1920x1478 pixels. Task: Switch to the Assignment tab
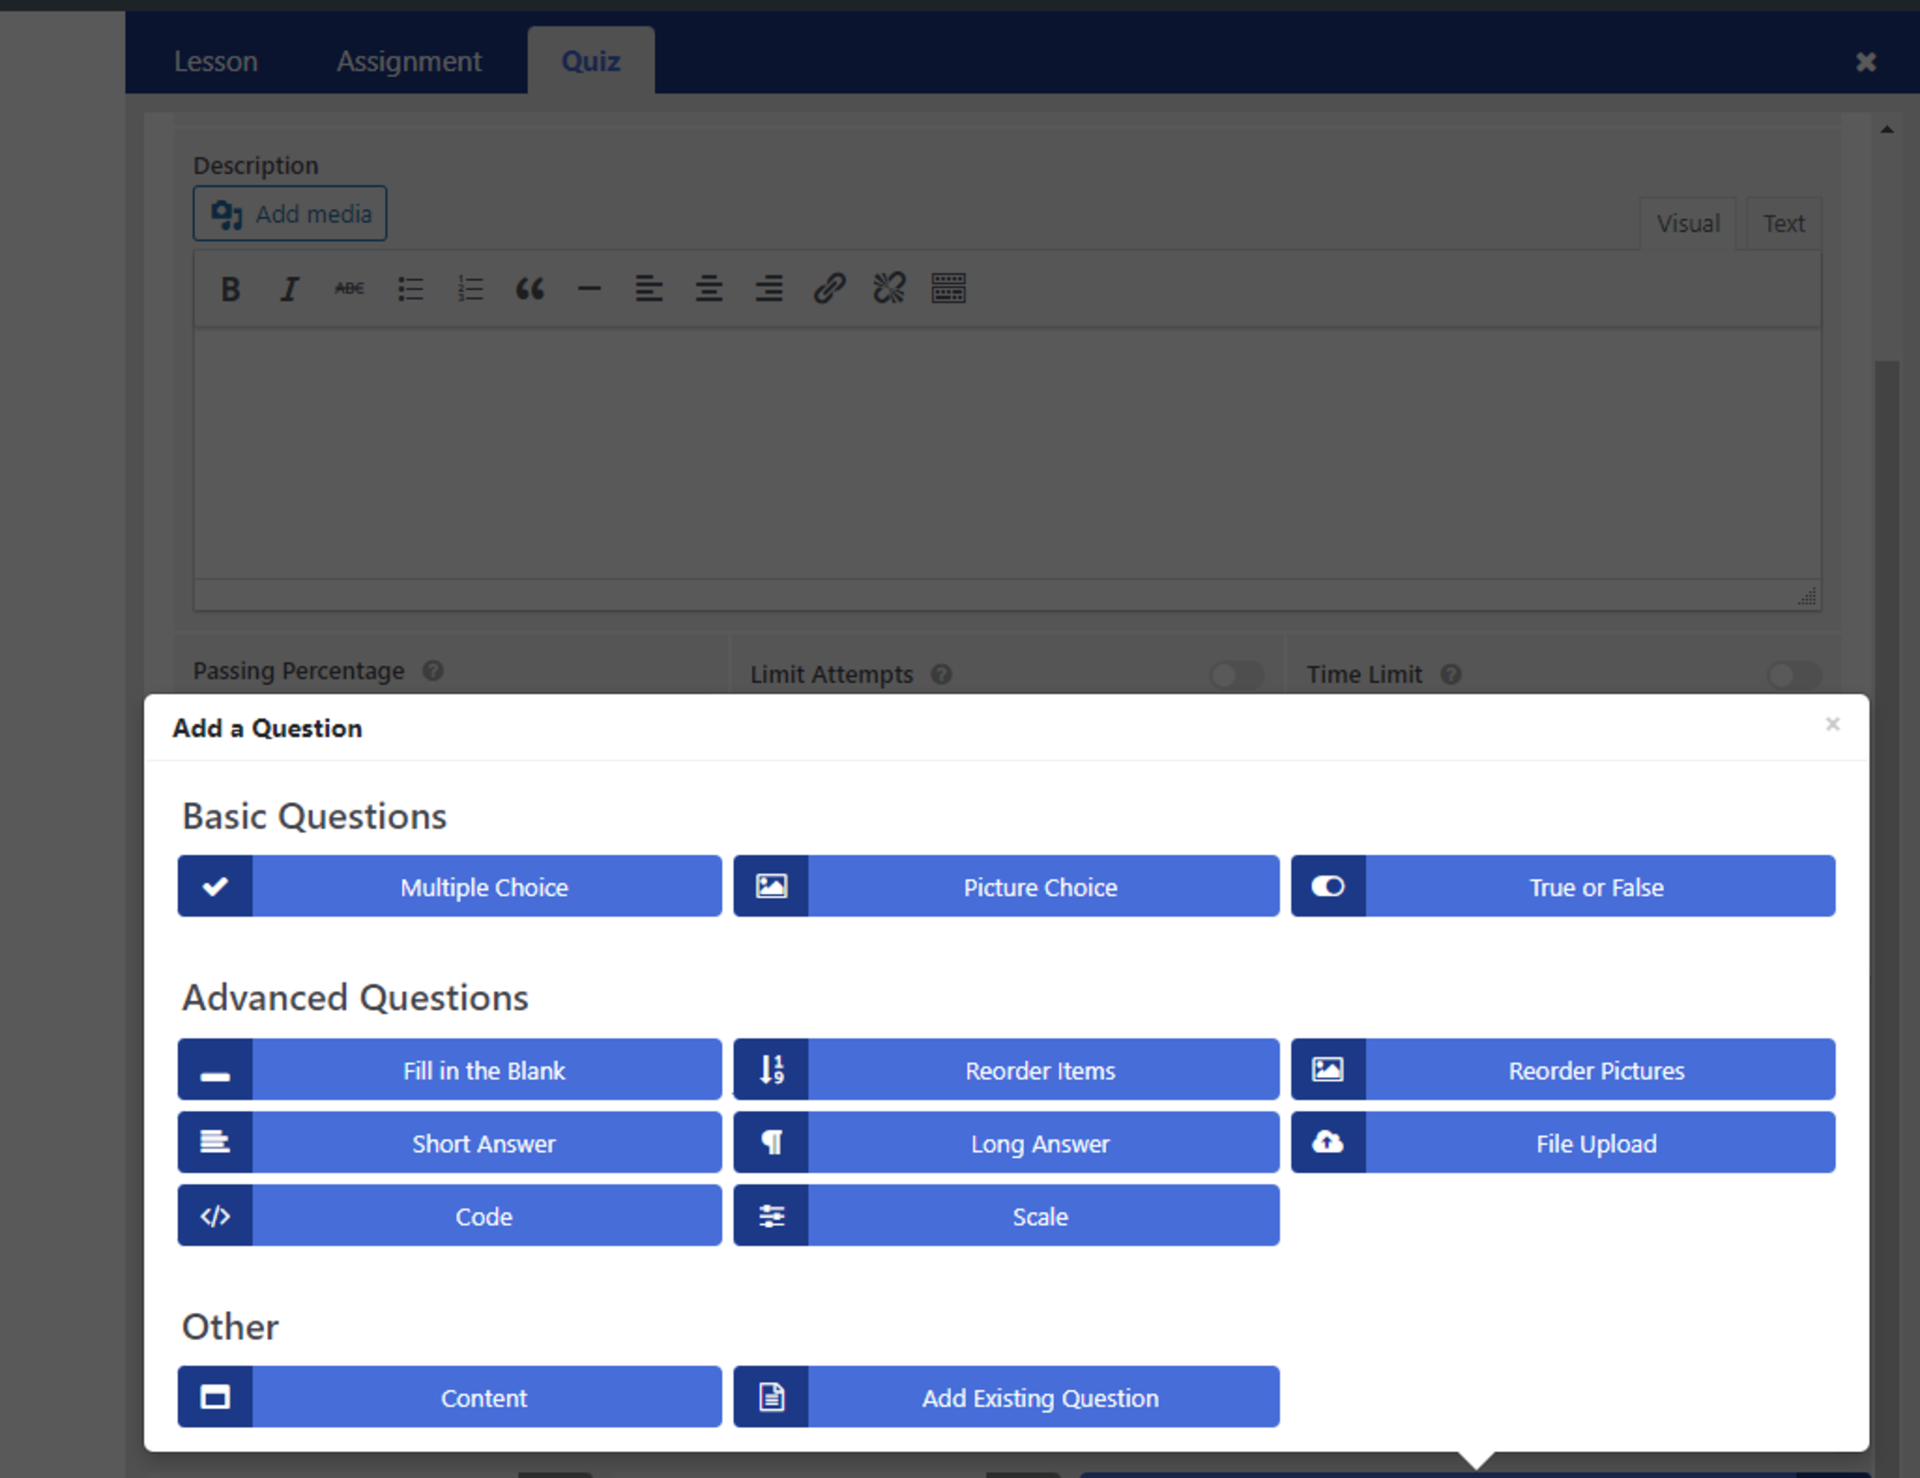(x=409, y=61)
